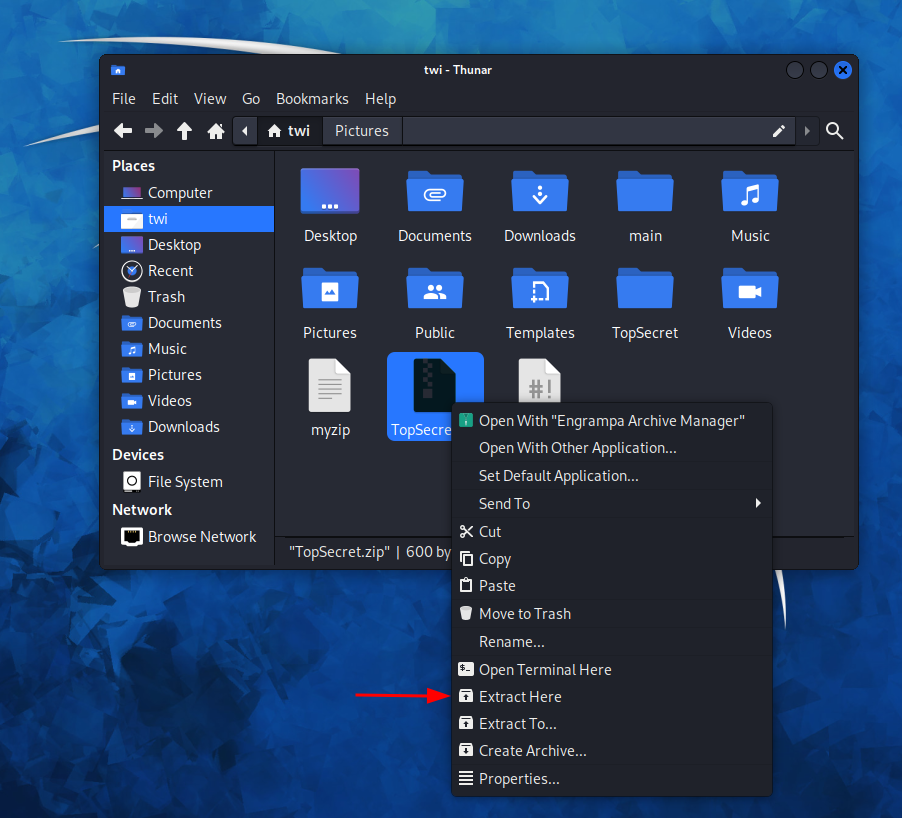Click Browse Network in sidebar
902x818 pixels.
[x=201, y=537]
